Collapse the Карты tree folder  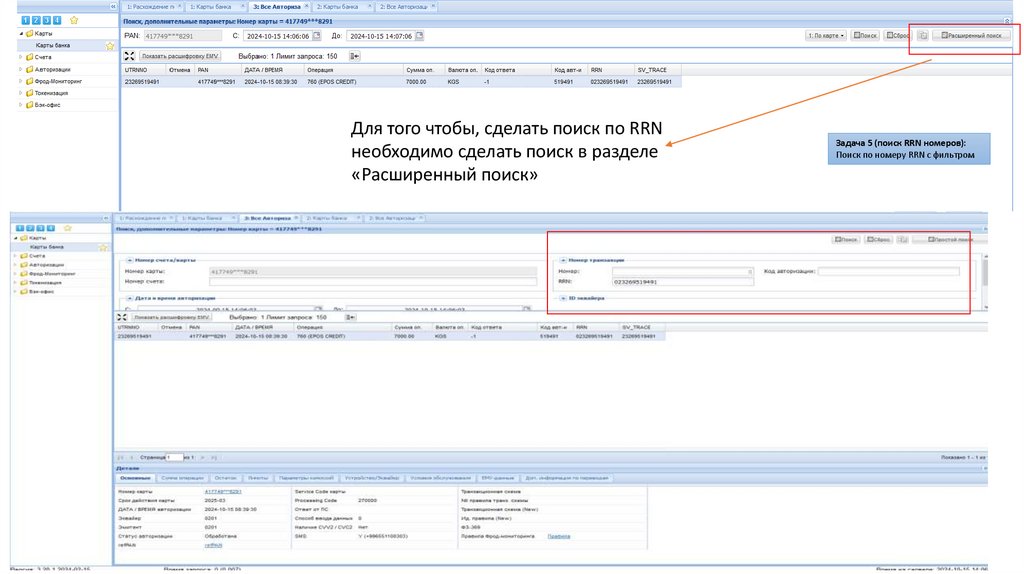pyautogui.click(x=20, y=33)
